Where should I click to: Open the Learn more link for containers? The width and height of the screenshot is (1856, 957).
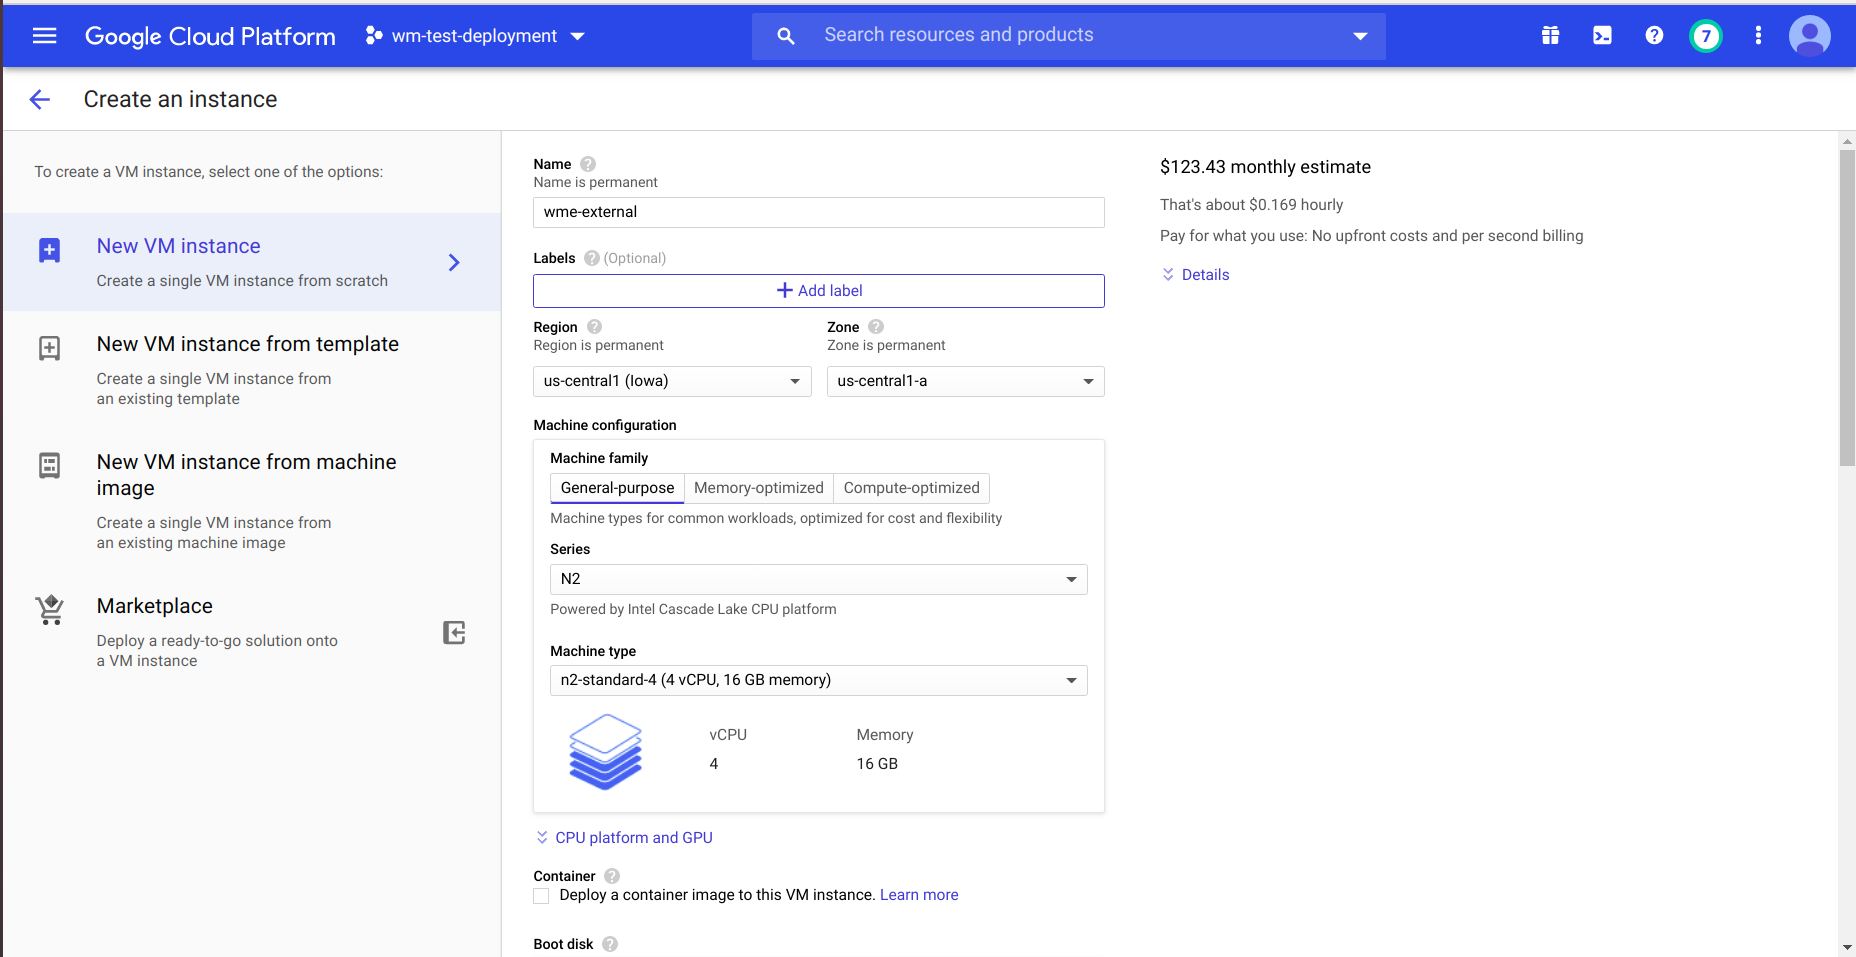[x=918, y=895]
